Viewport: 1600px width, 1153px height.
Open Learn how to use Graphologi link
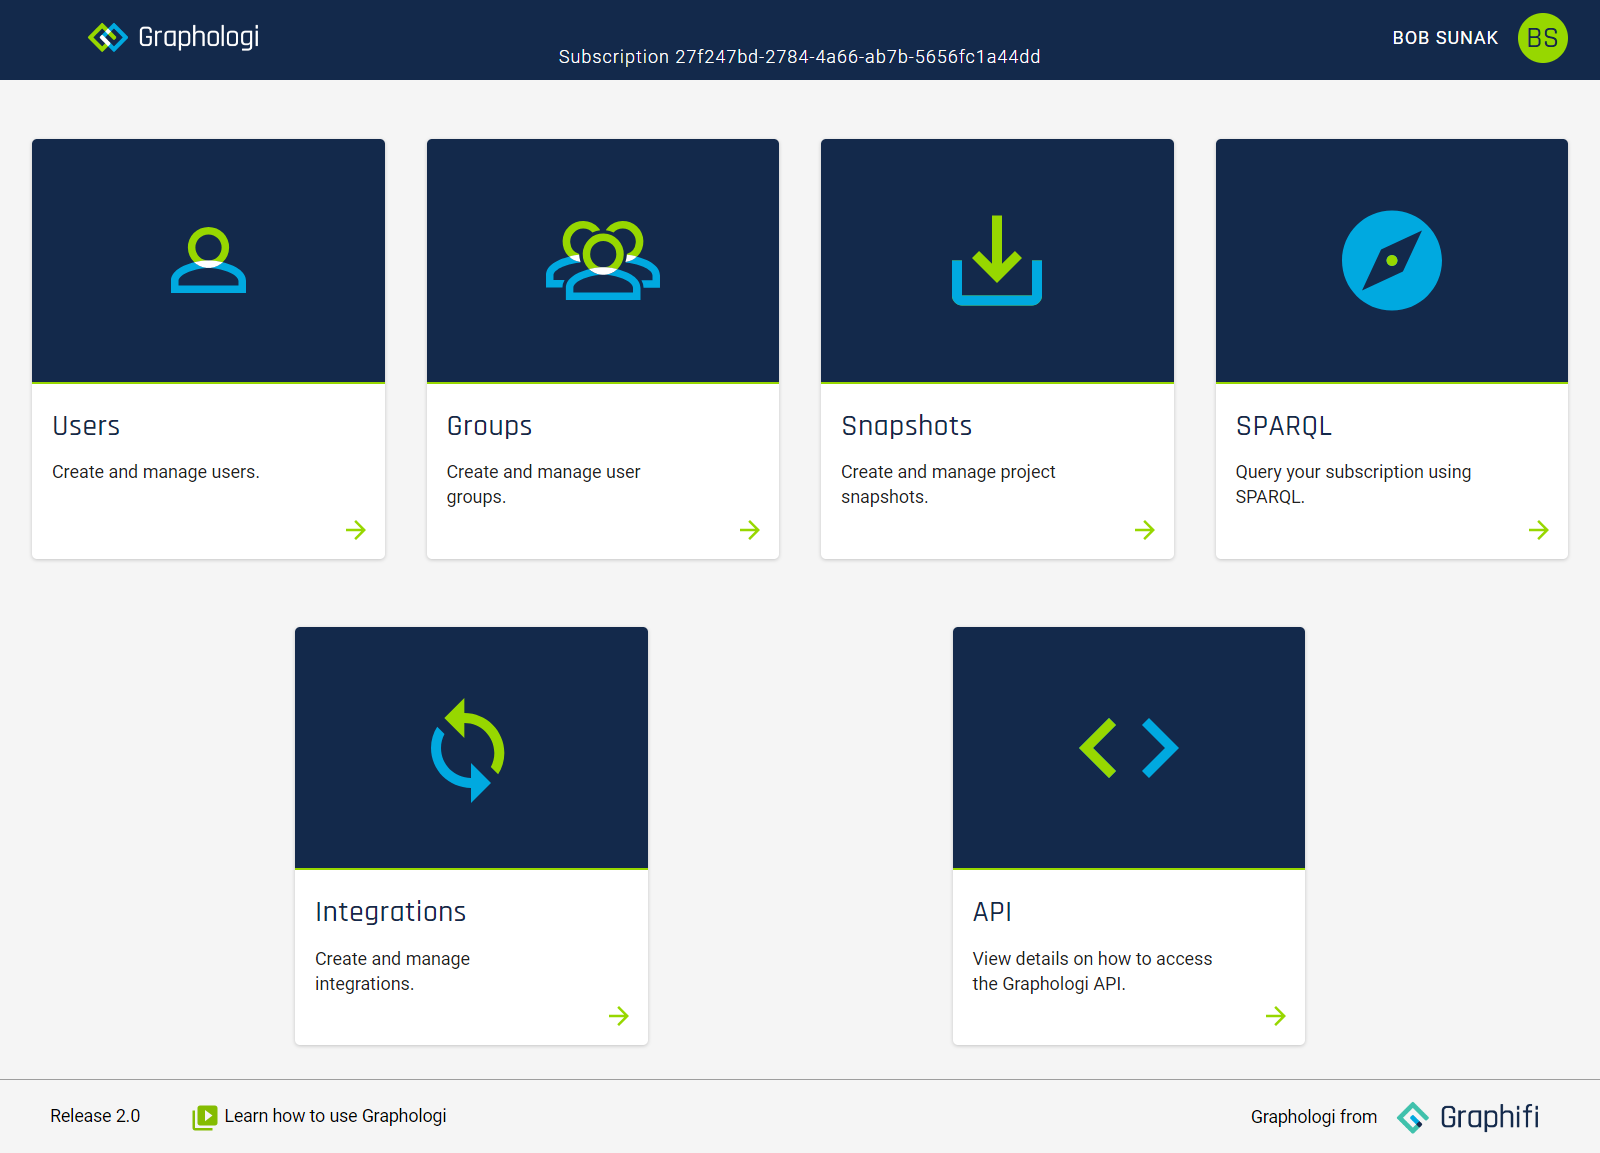pos(335,1116)
